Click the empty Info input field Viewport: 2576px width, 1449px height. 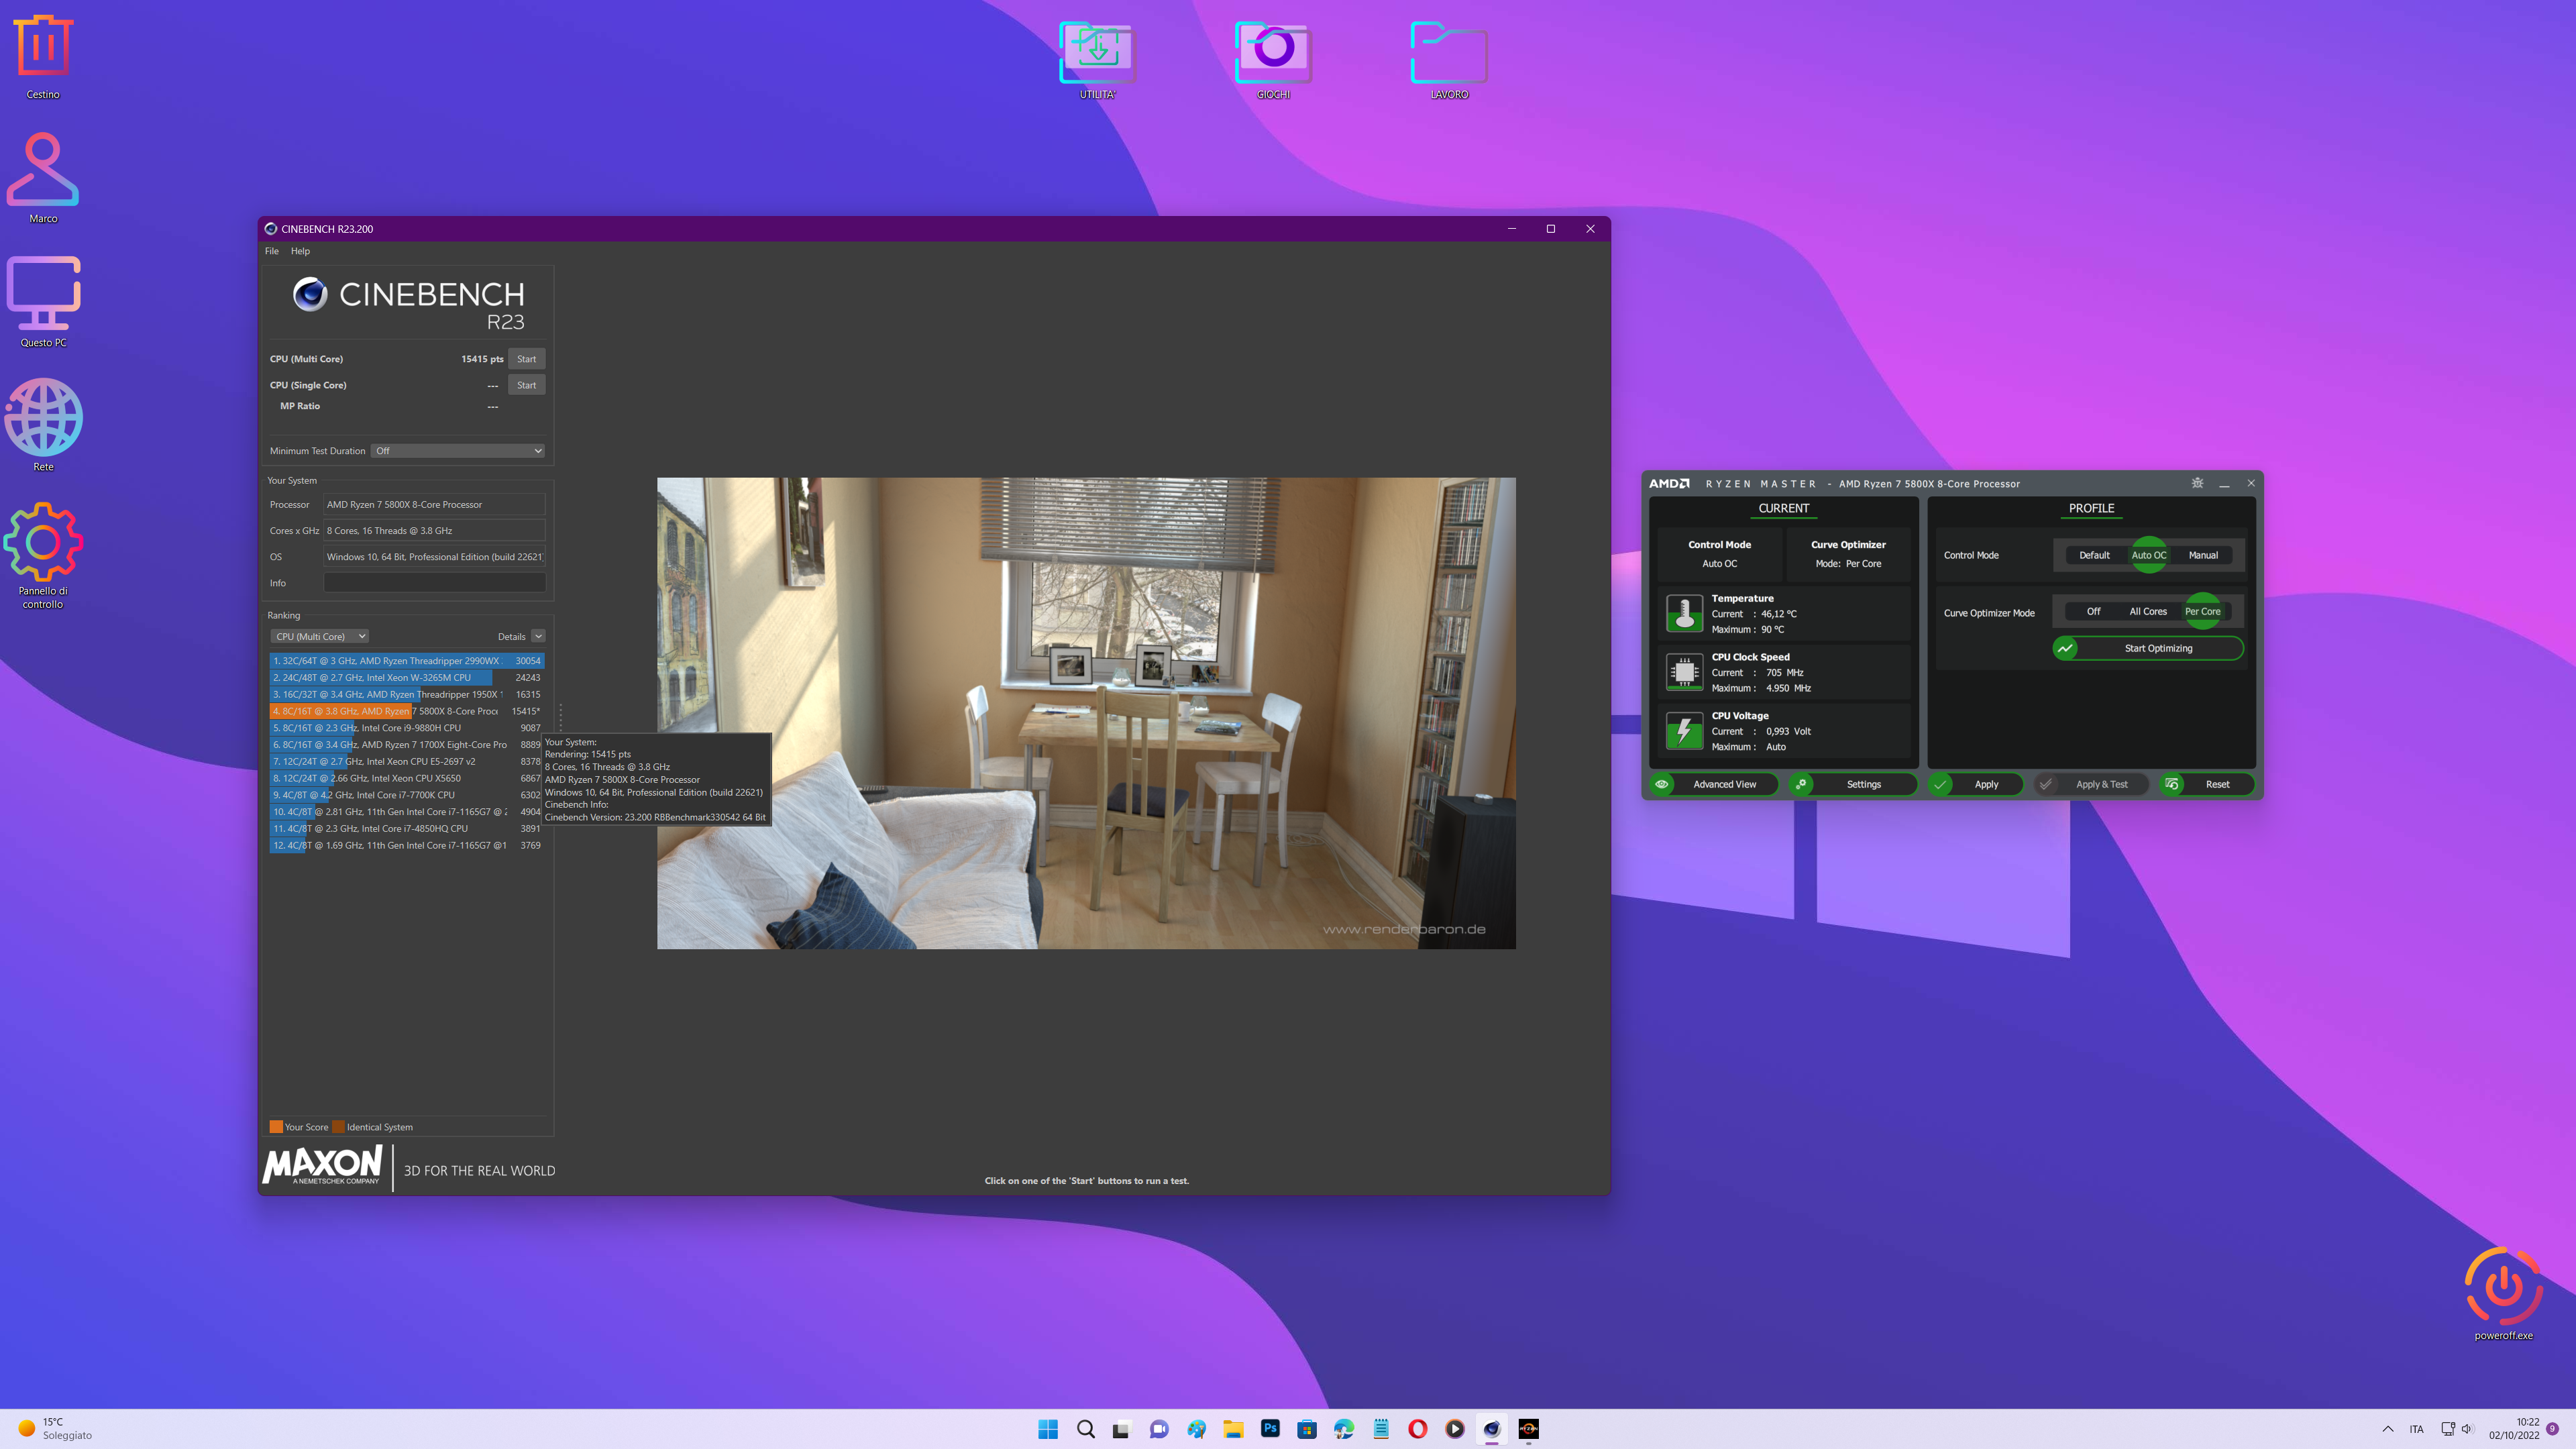434,583
